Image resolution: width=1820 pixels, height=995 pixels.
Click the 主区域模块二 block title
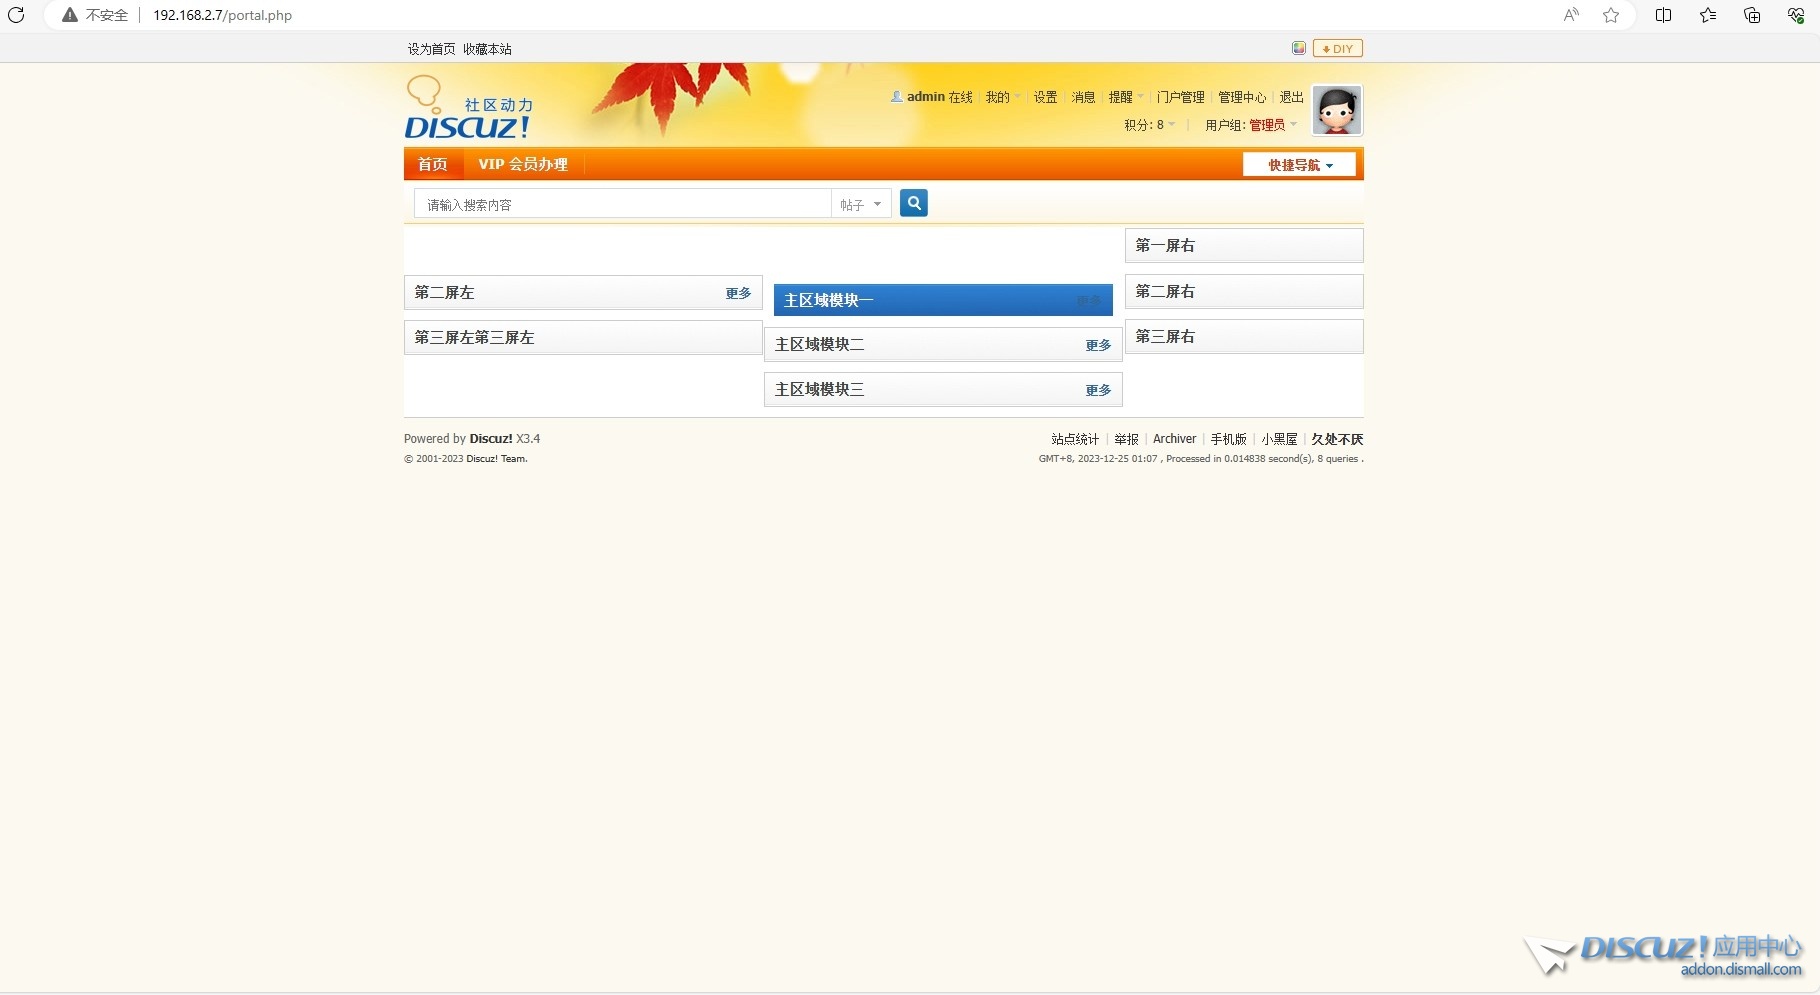820,344
